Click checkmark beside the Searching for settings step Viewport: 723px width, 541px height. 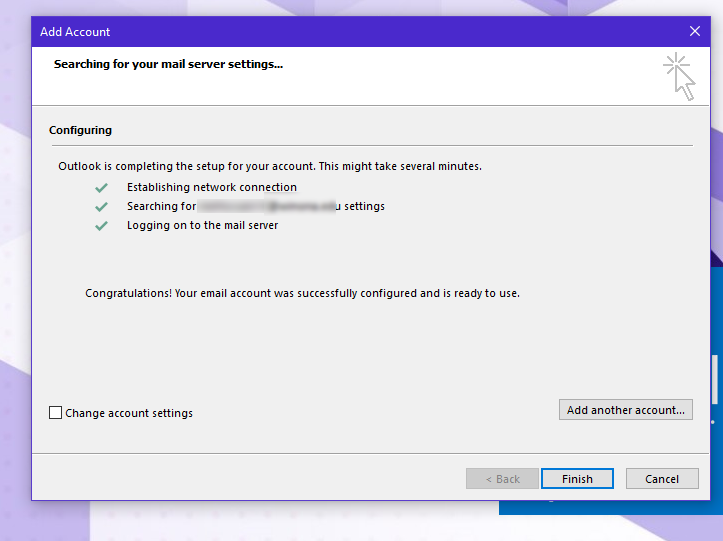tap(101, 206)
